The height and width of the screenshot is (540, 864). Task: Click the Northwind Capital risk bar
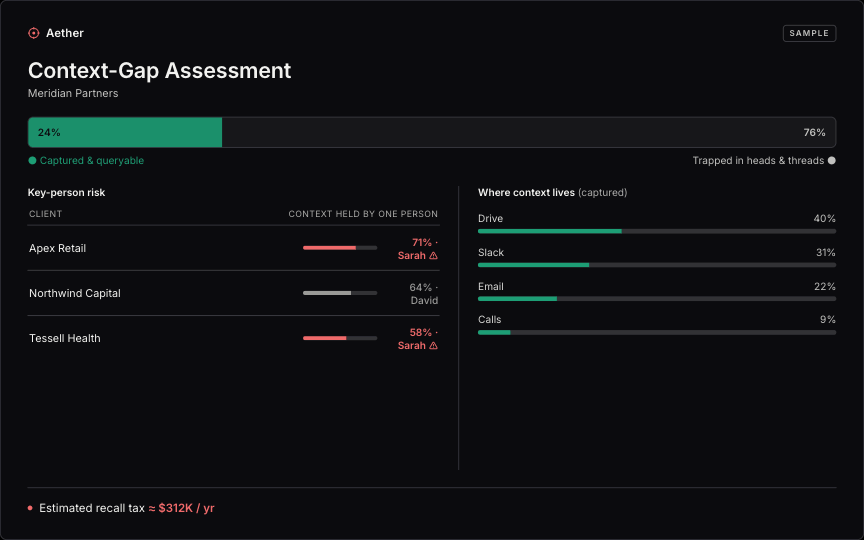point(340,293)
